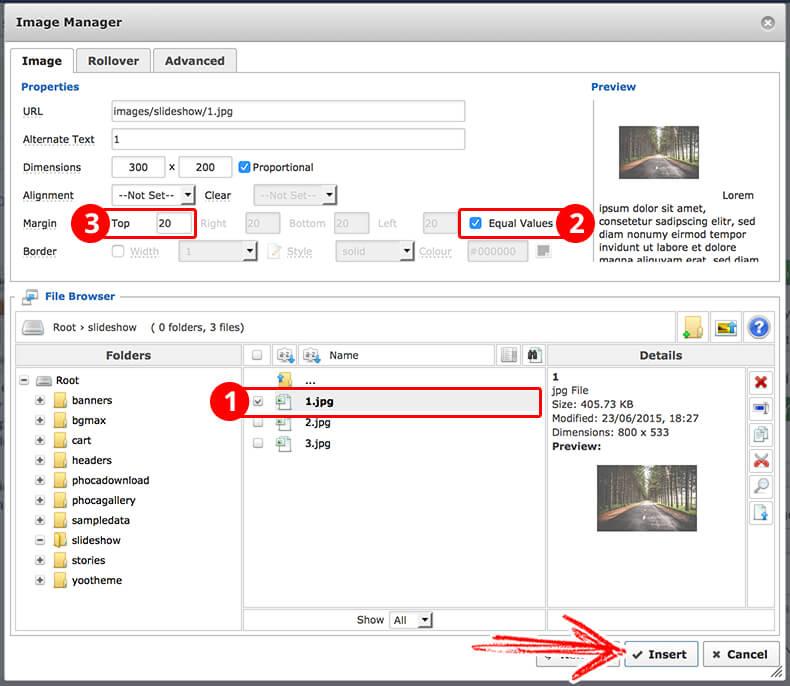
Task: Click the binoculars search icon
Action: click(534, 355)
